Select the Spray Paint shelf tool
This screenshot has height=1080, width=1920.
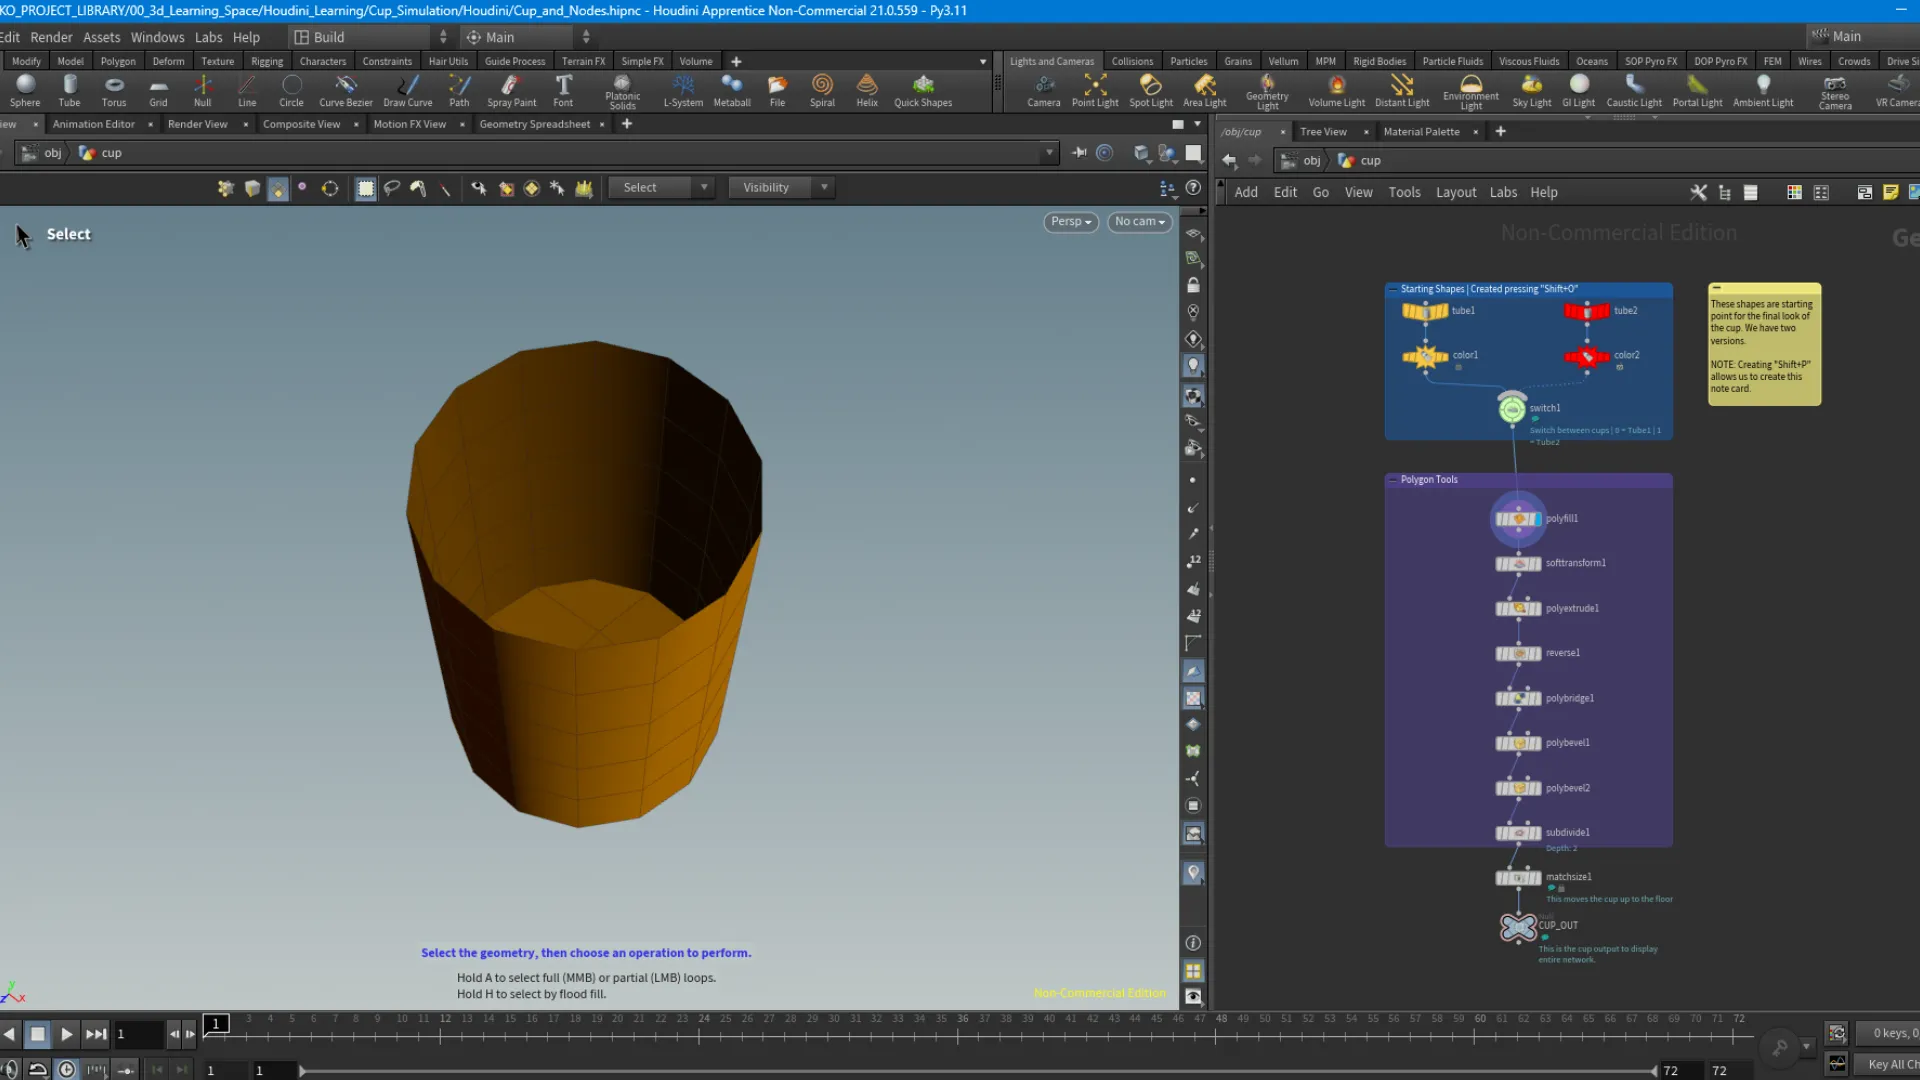coord(511,90)
